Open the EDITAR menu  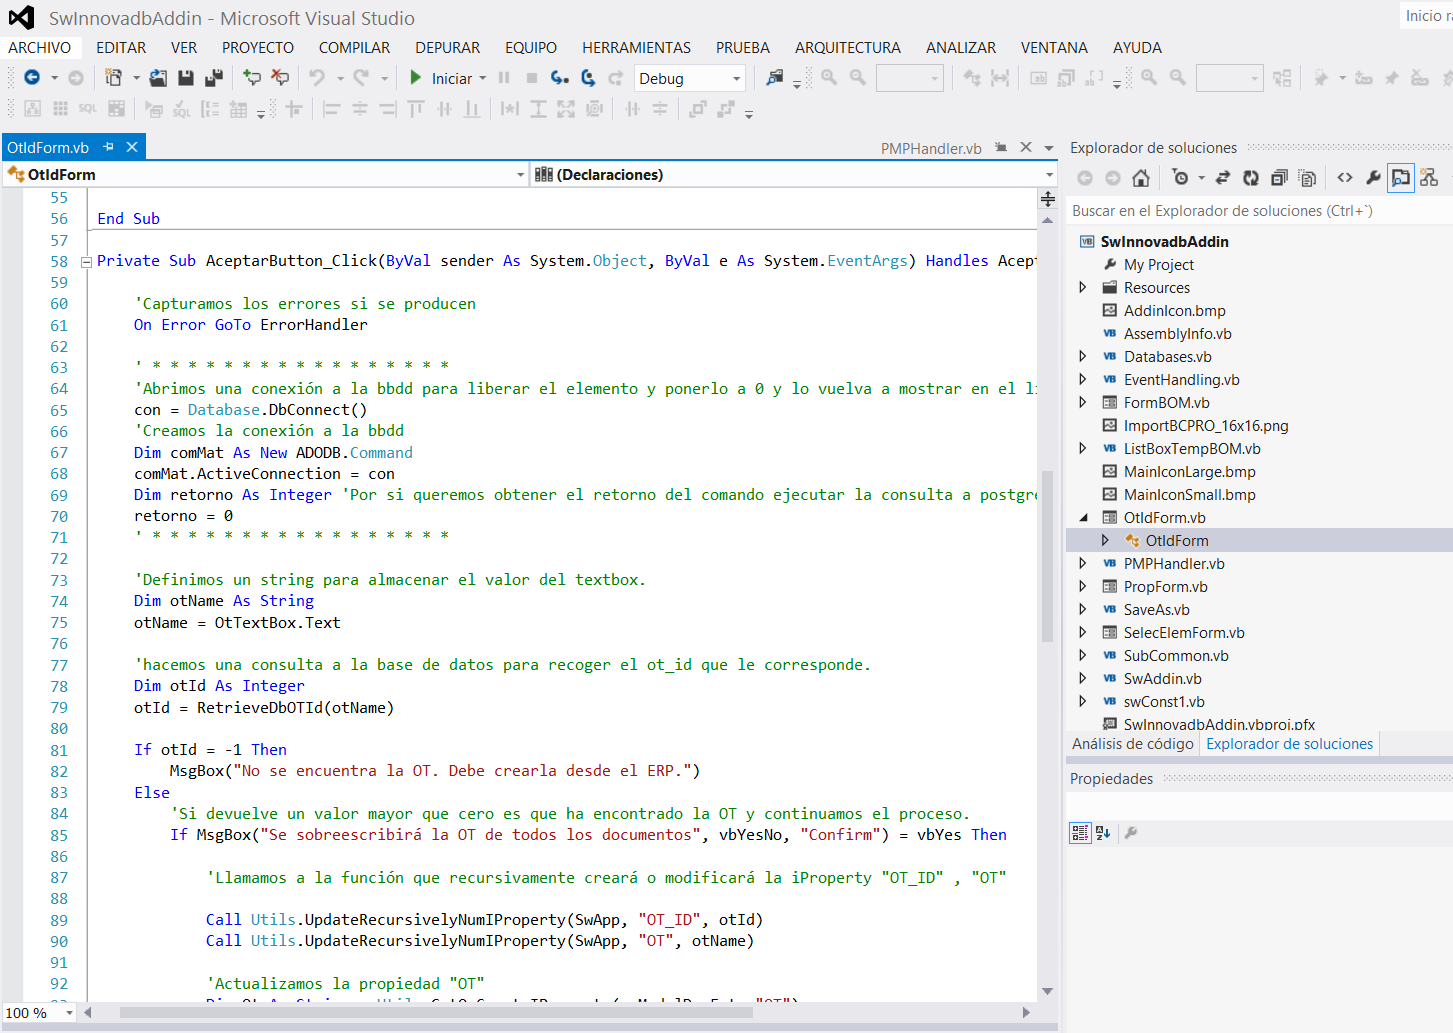coord(121,48)
